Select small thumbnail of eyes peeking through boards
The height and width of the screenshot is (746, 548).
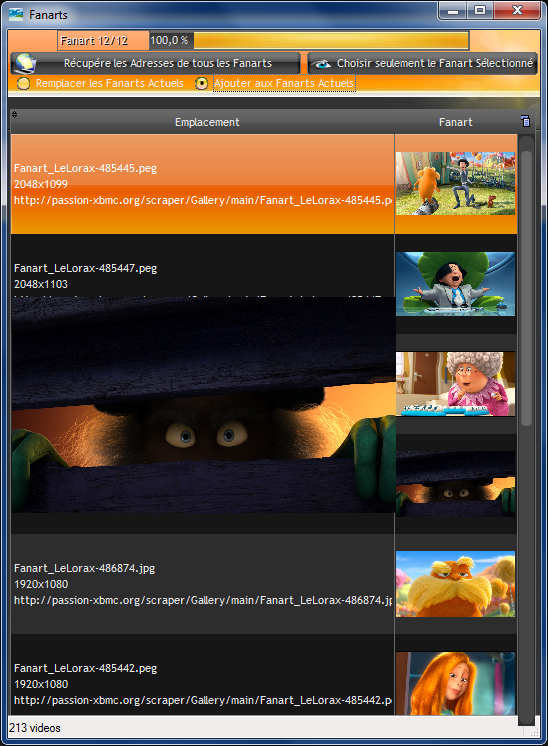point(455,484)
